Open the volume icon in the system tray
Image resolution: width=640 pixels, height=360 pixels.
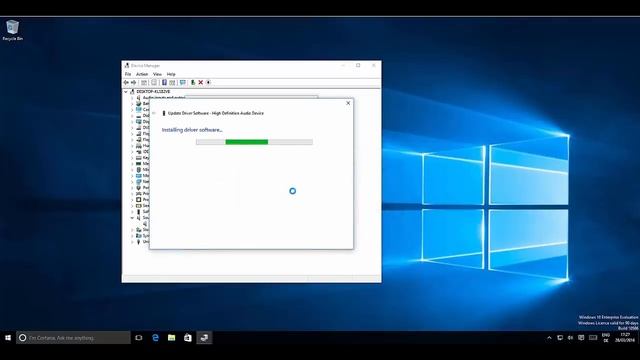(x=570, y=338)
